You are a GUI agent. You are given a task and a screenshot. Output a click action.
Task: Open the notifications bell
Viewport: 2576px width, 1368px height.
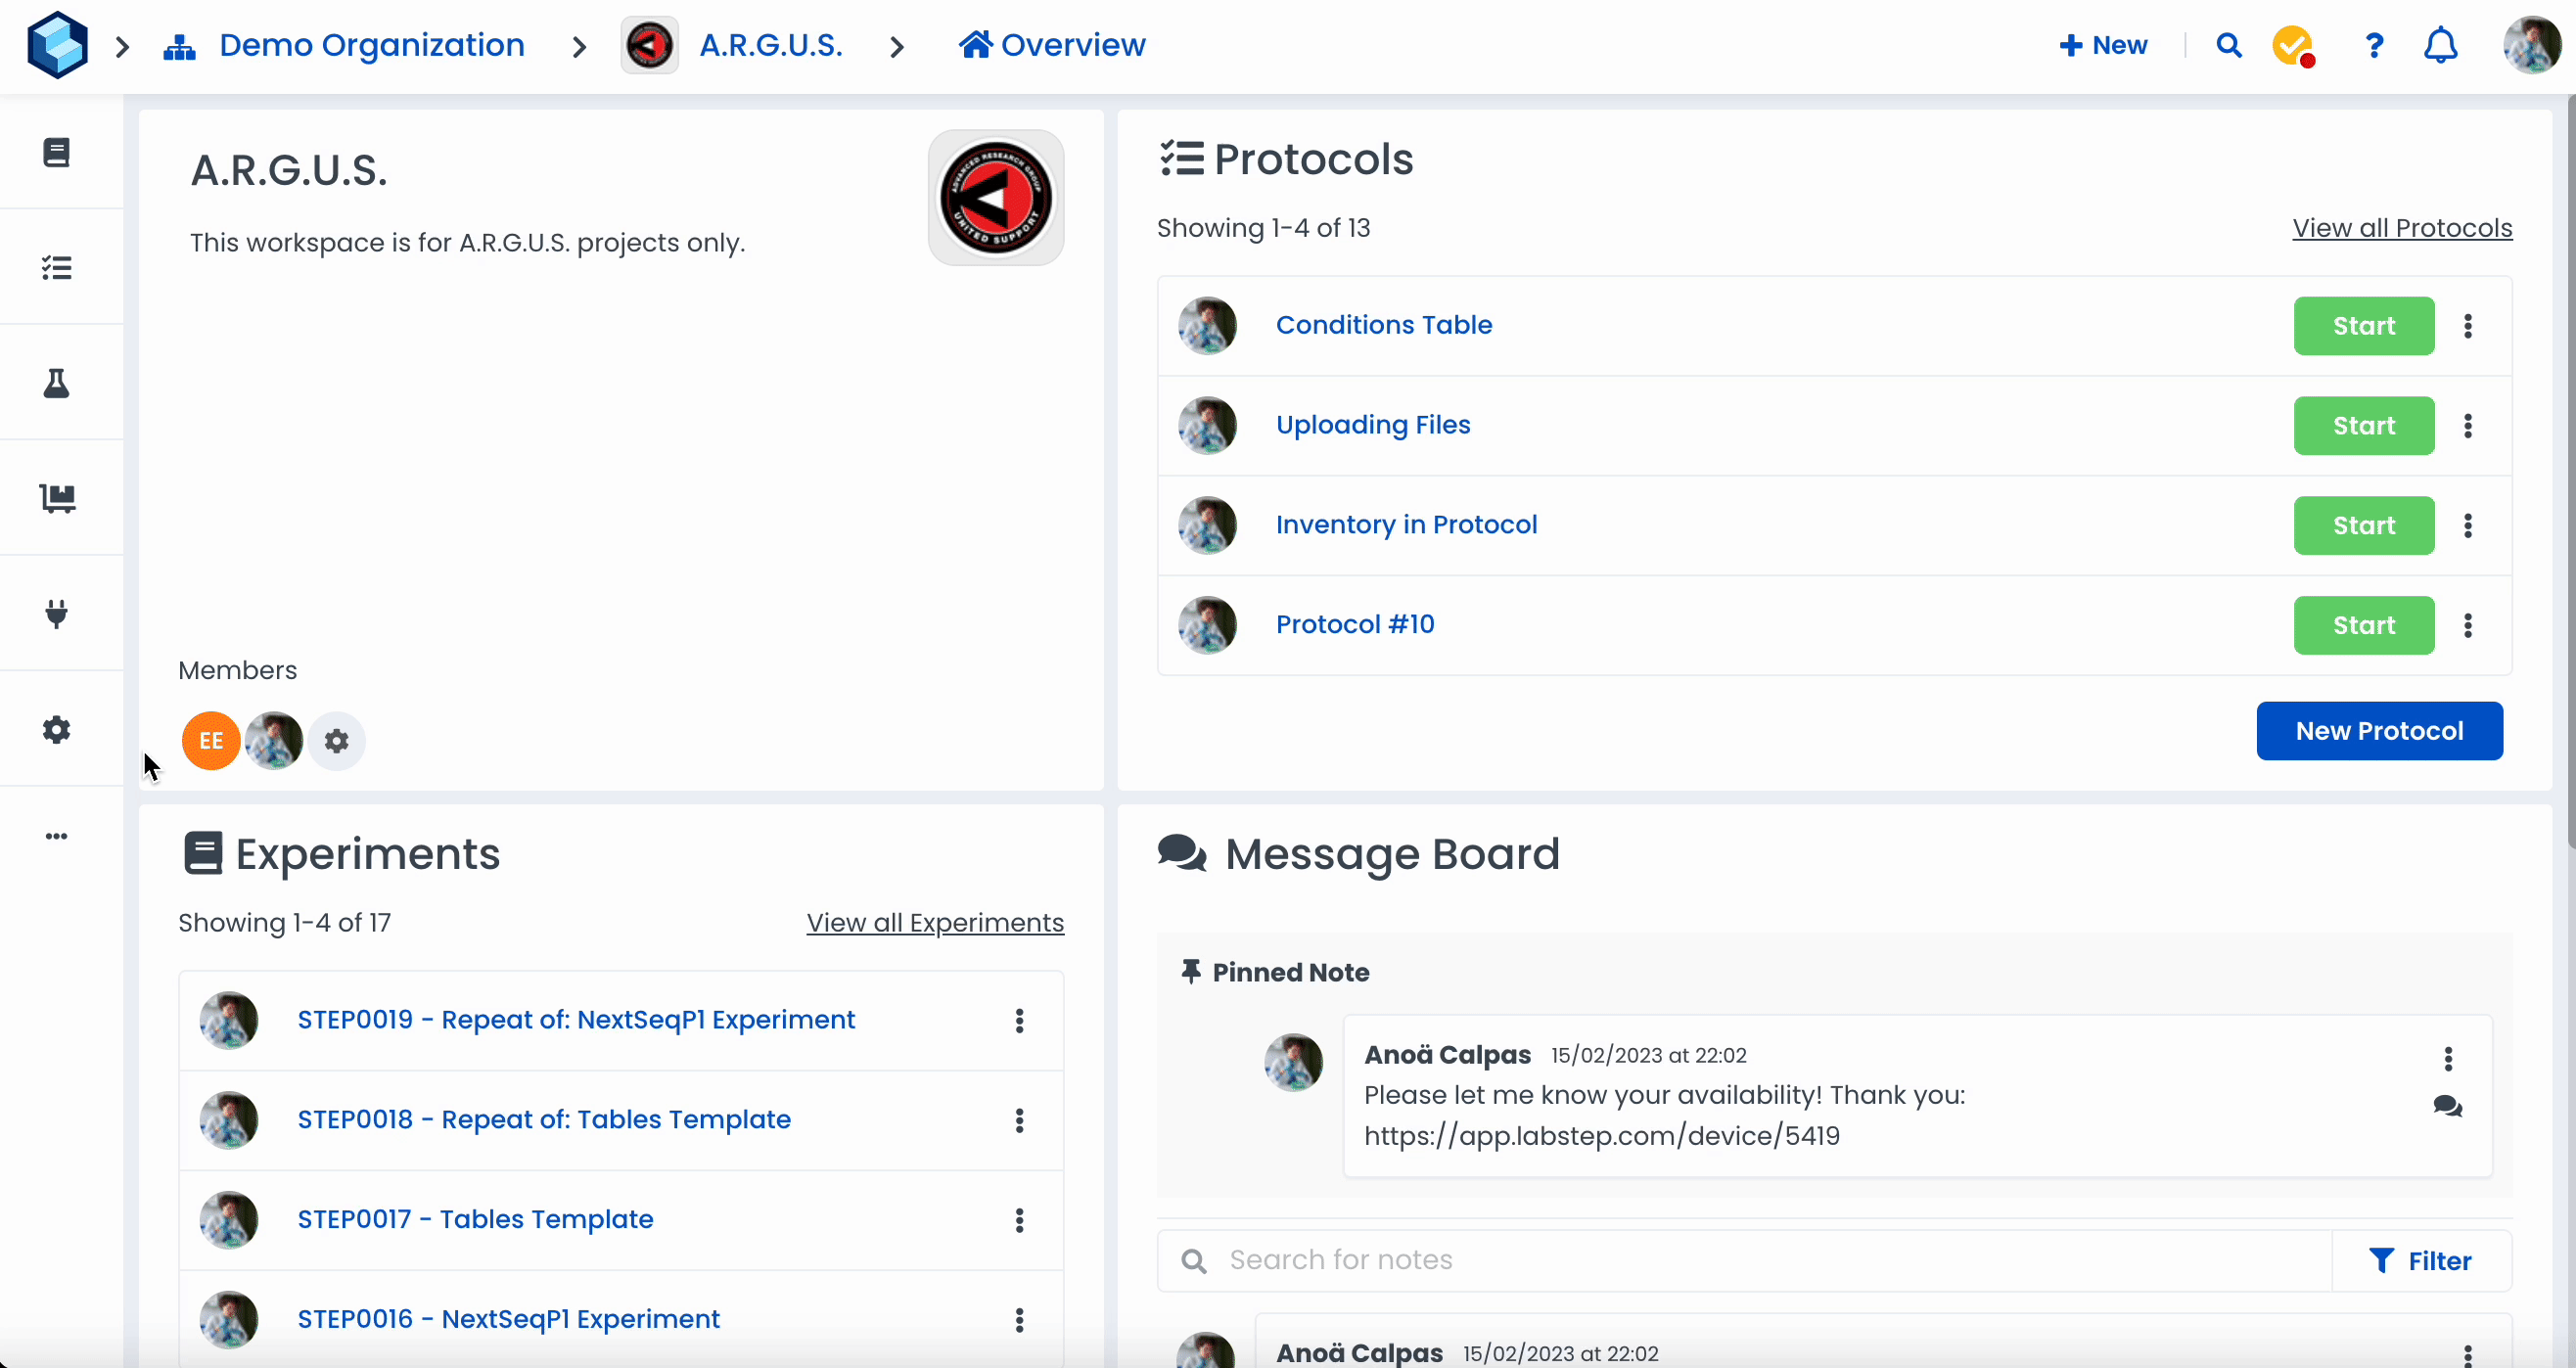2440,45
